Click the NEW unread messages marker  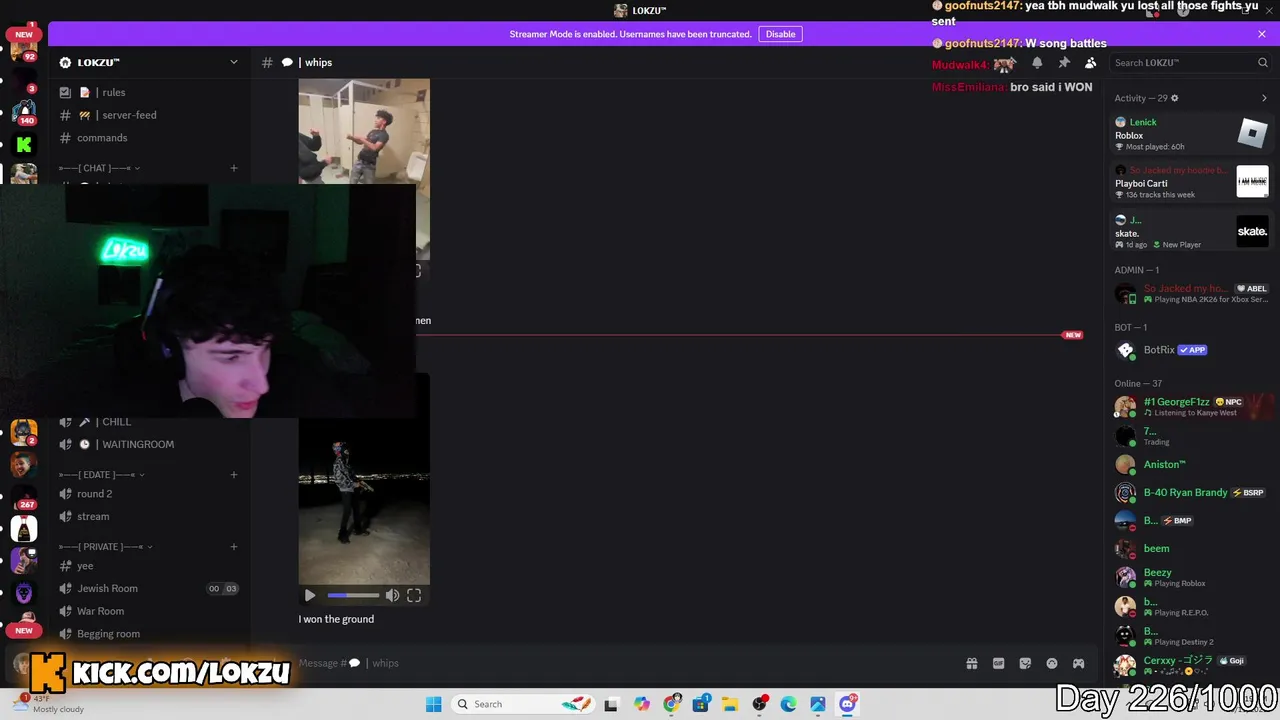click(1073, 335)
